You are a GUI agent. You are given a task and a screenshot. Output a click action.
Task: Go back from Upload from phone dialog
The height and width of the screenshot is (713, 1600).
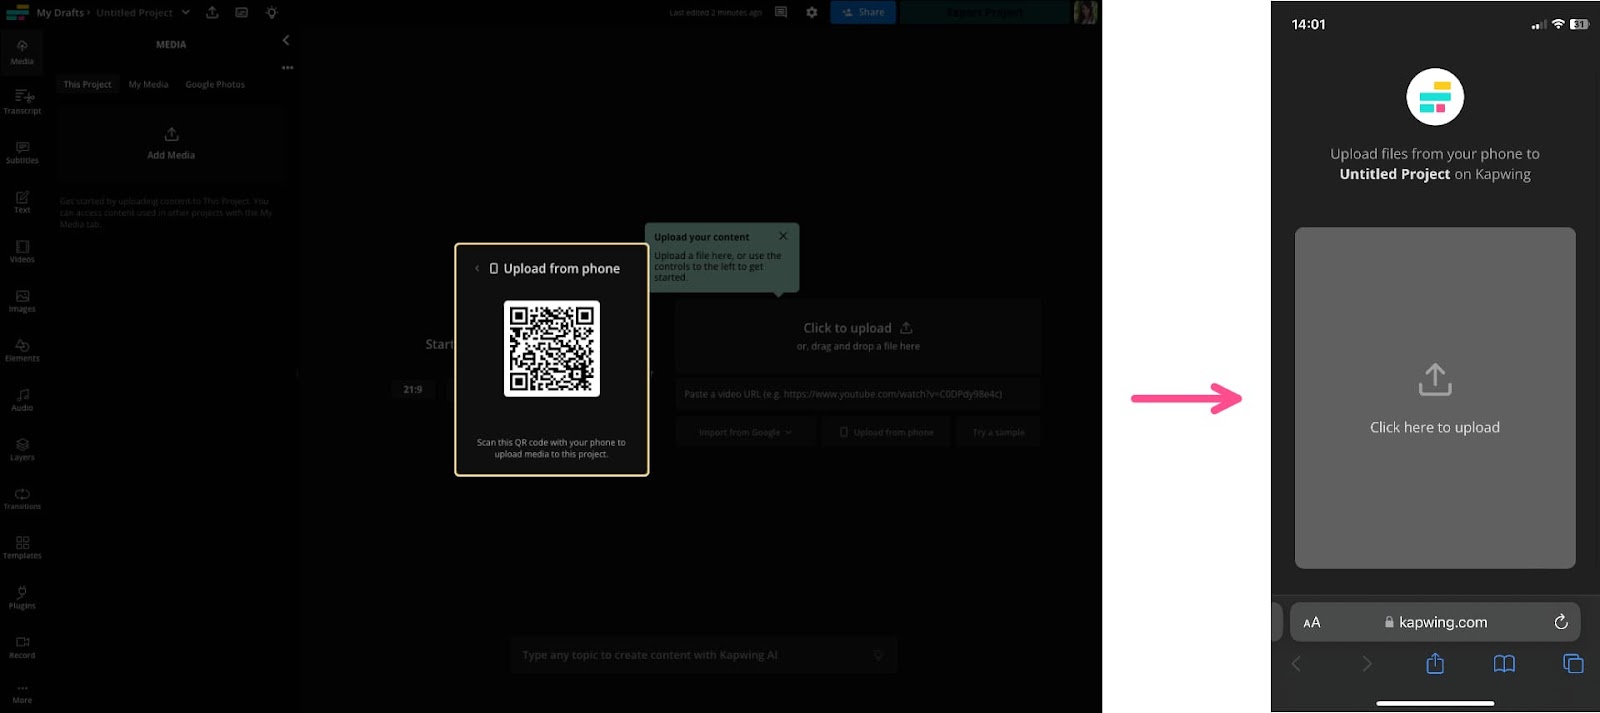[x=477, y=268]
